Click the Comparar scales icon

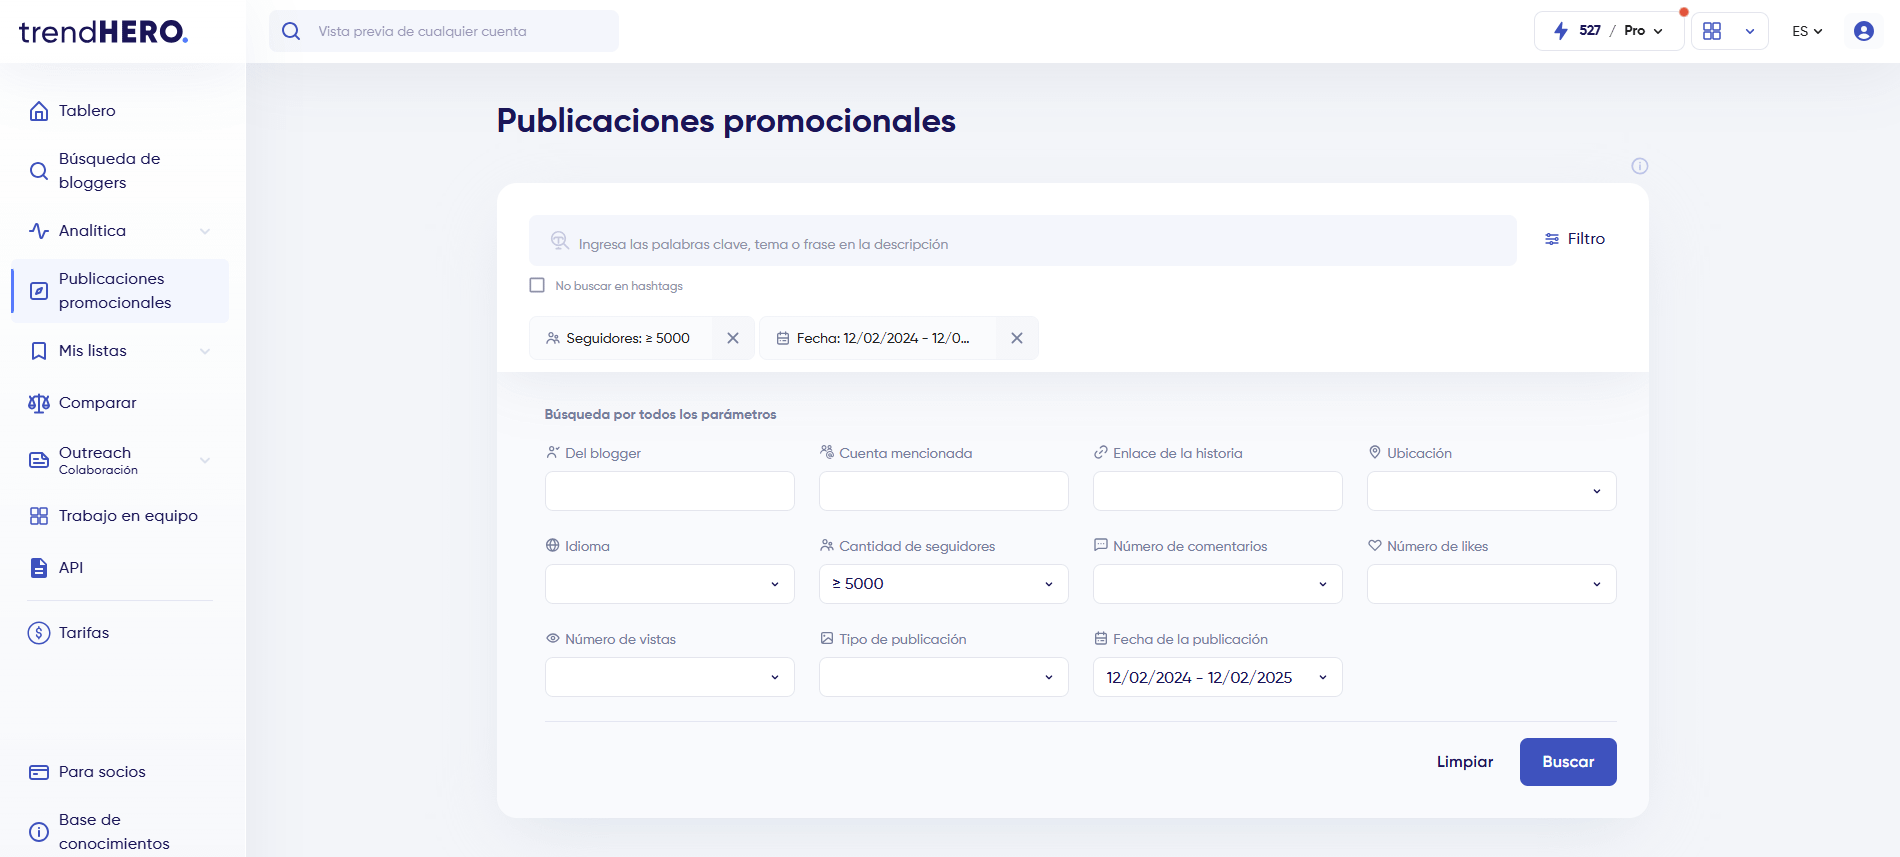pos(39,403)
